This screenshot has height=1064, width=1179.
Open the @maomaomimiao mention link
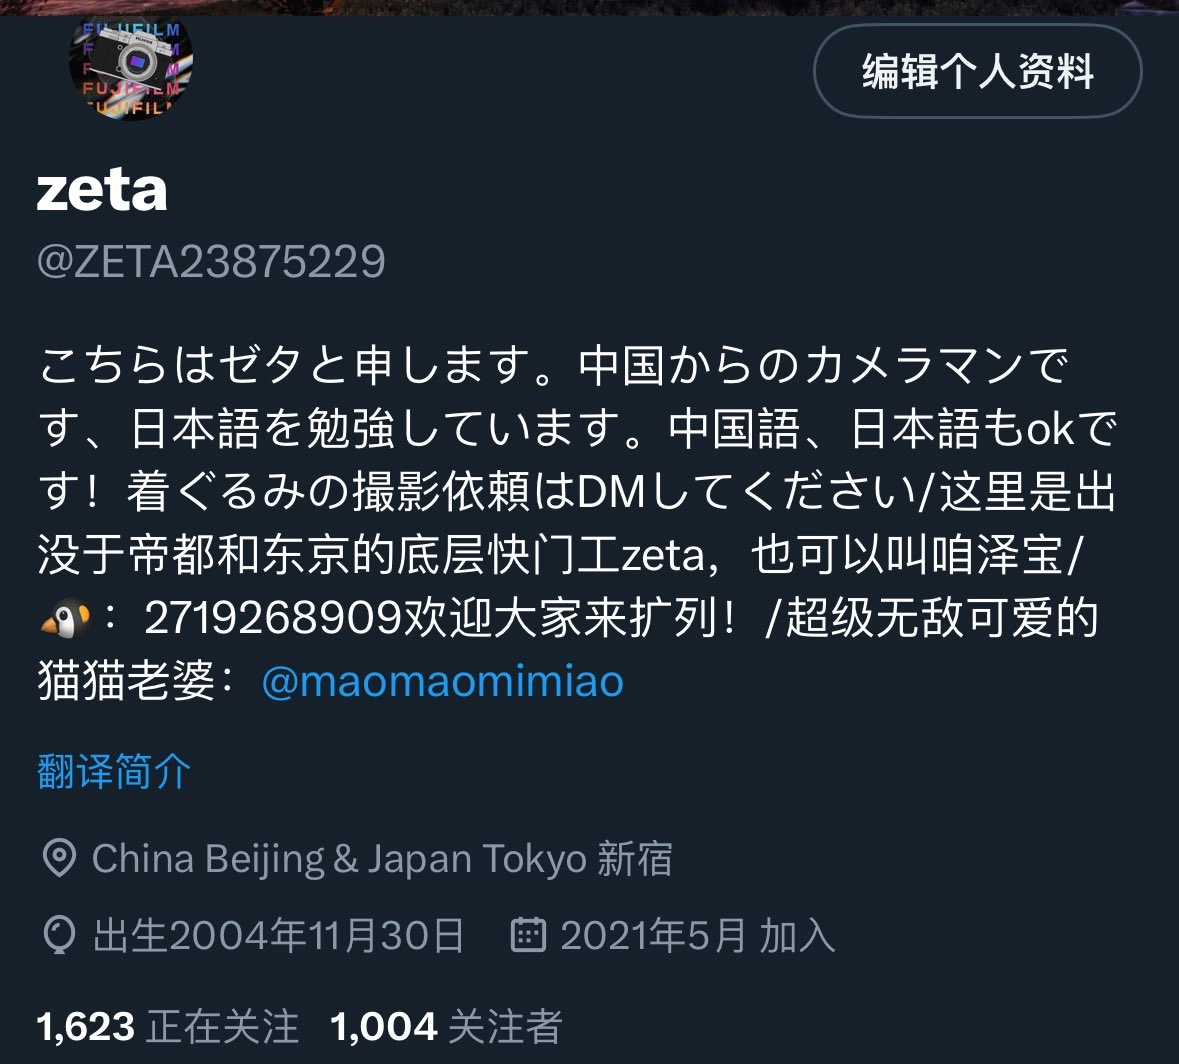pyautogui.click(x=443, y=681)
